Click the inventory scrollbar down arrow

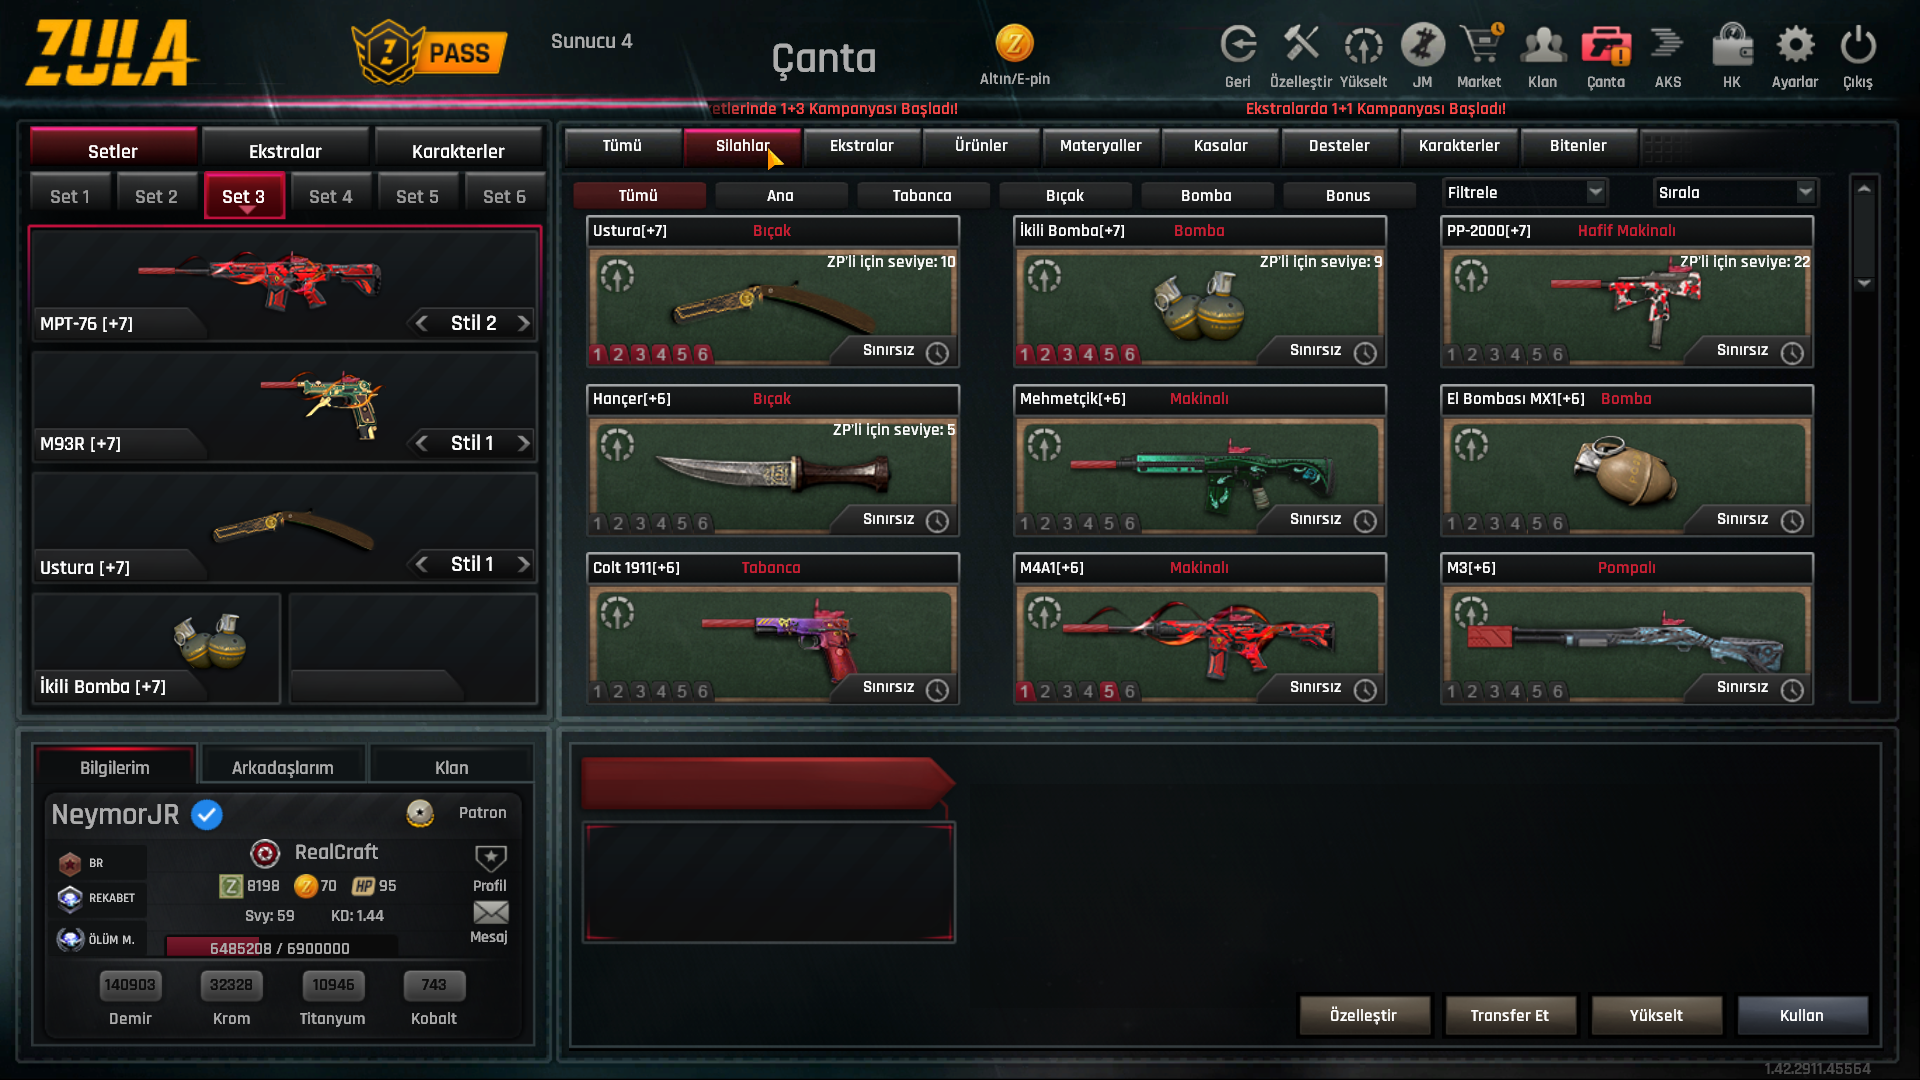click(1864, 284)
